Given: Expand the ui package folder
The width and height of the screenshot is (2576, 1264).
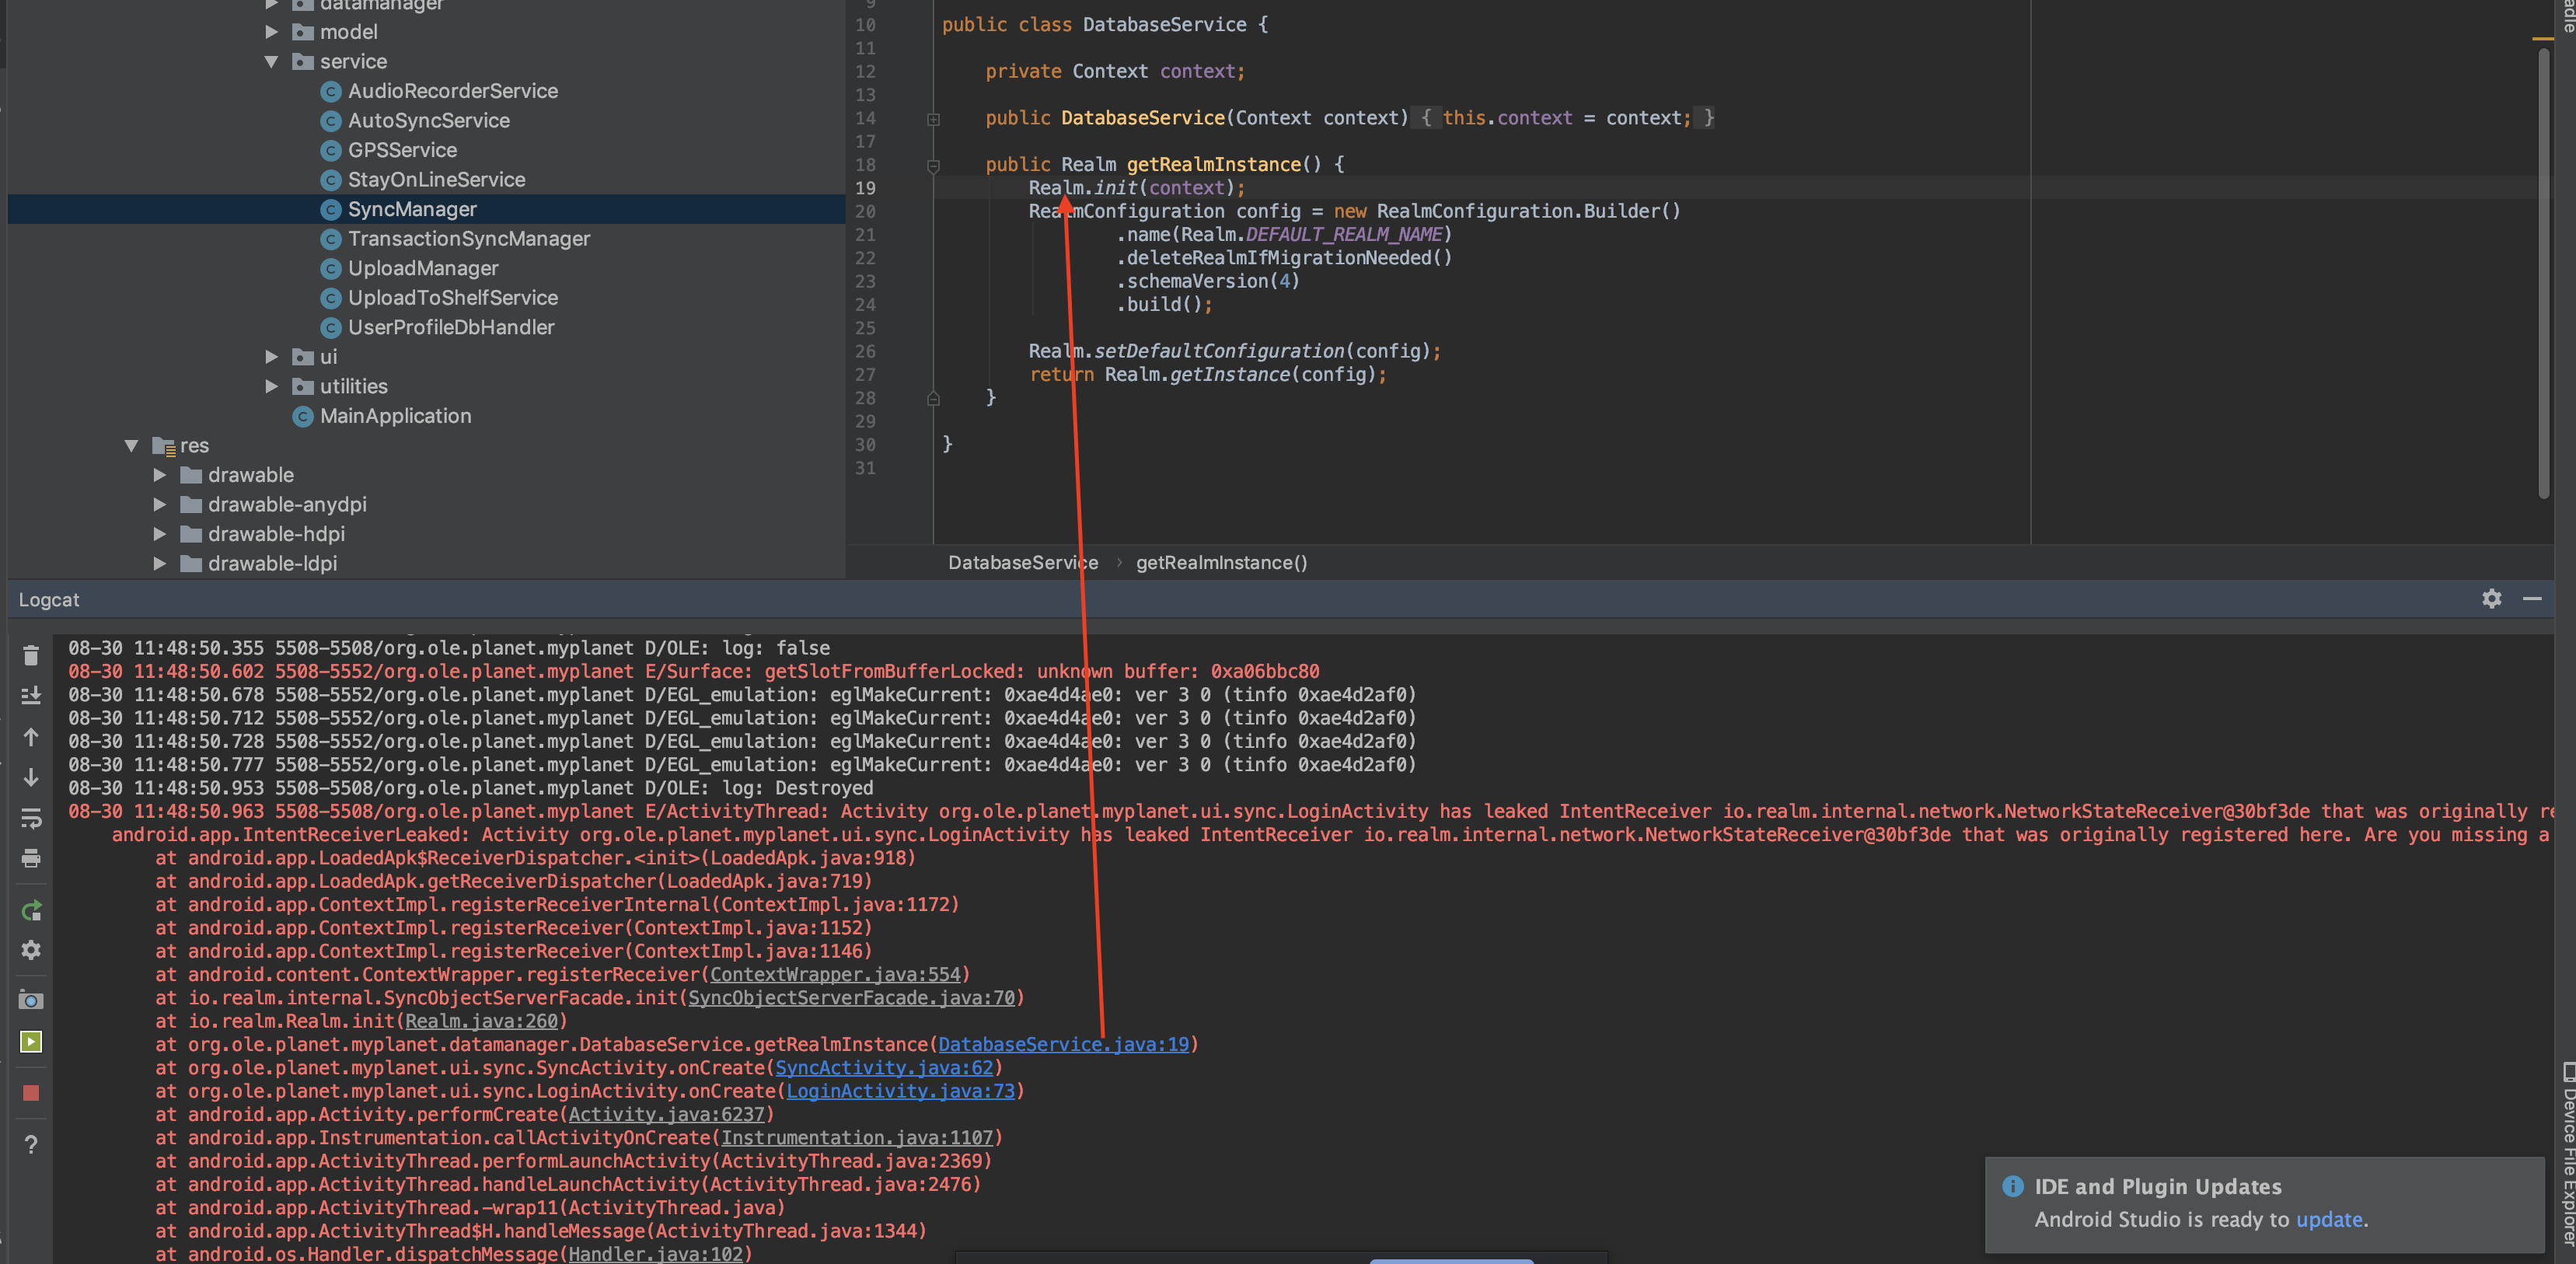Looking at the screenshot, I should coord(271,356).
